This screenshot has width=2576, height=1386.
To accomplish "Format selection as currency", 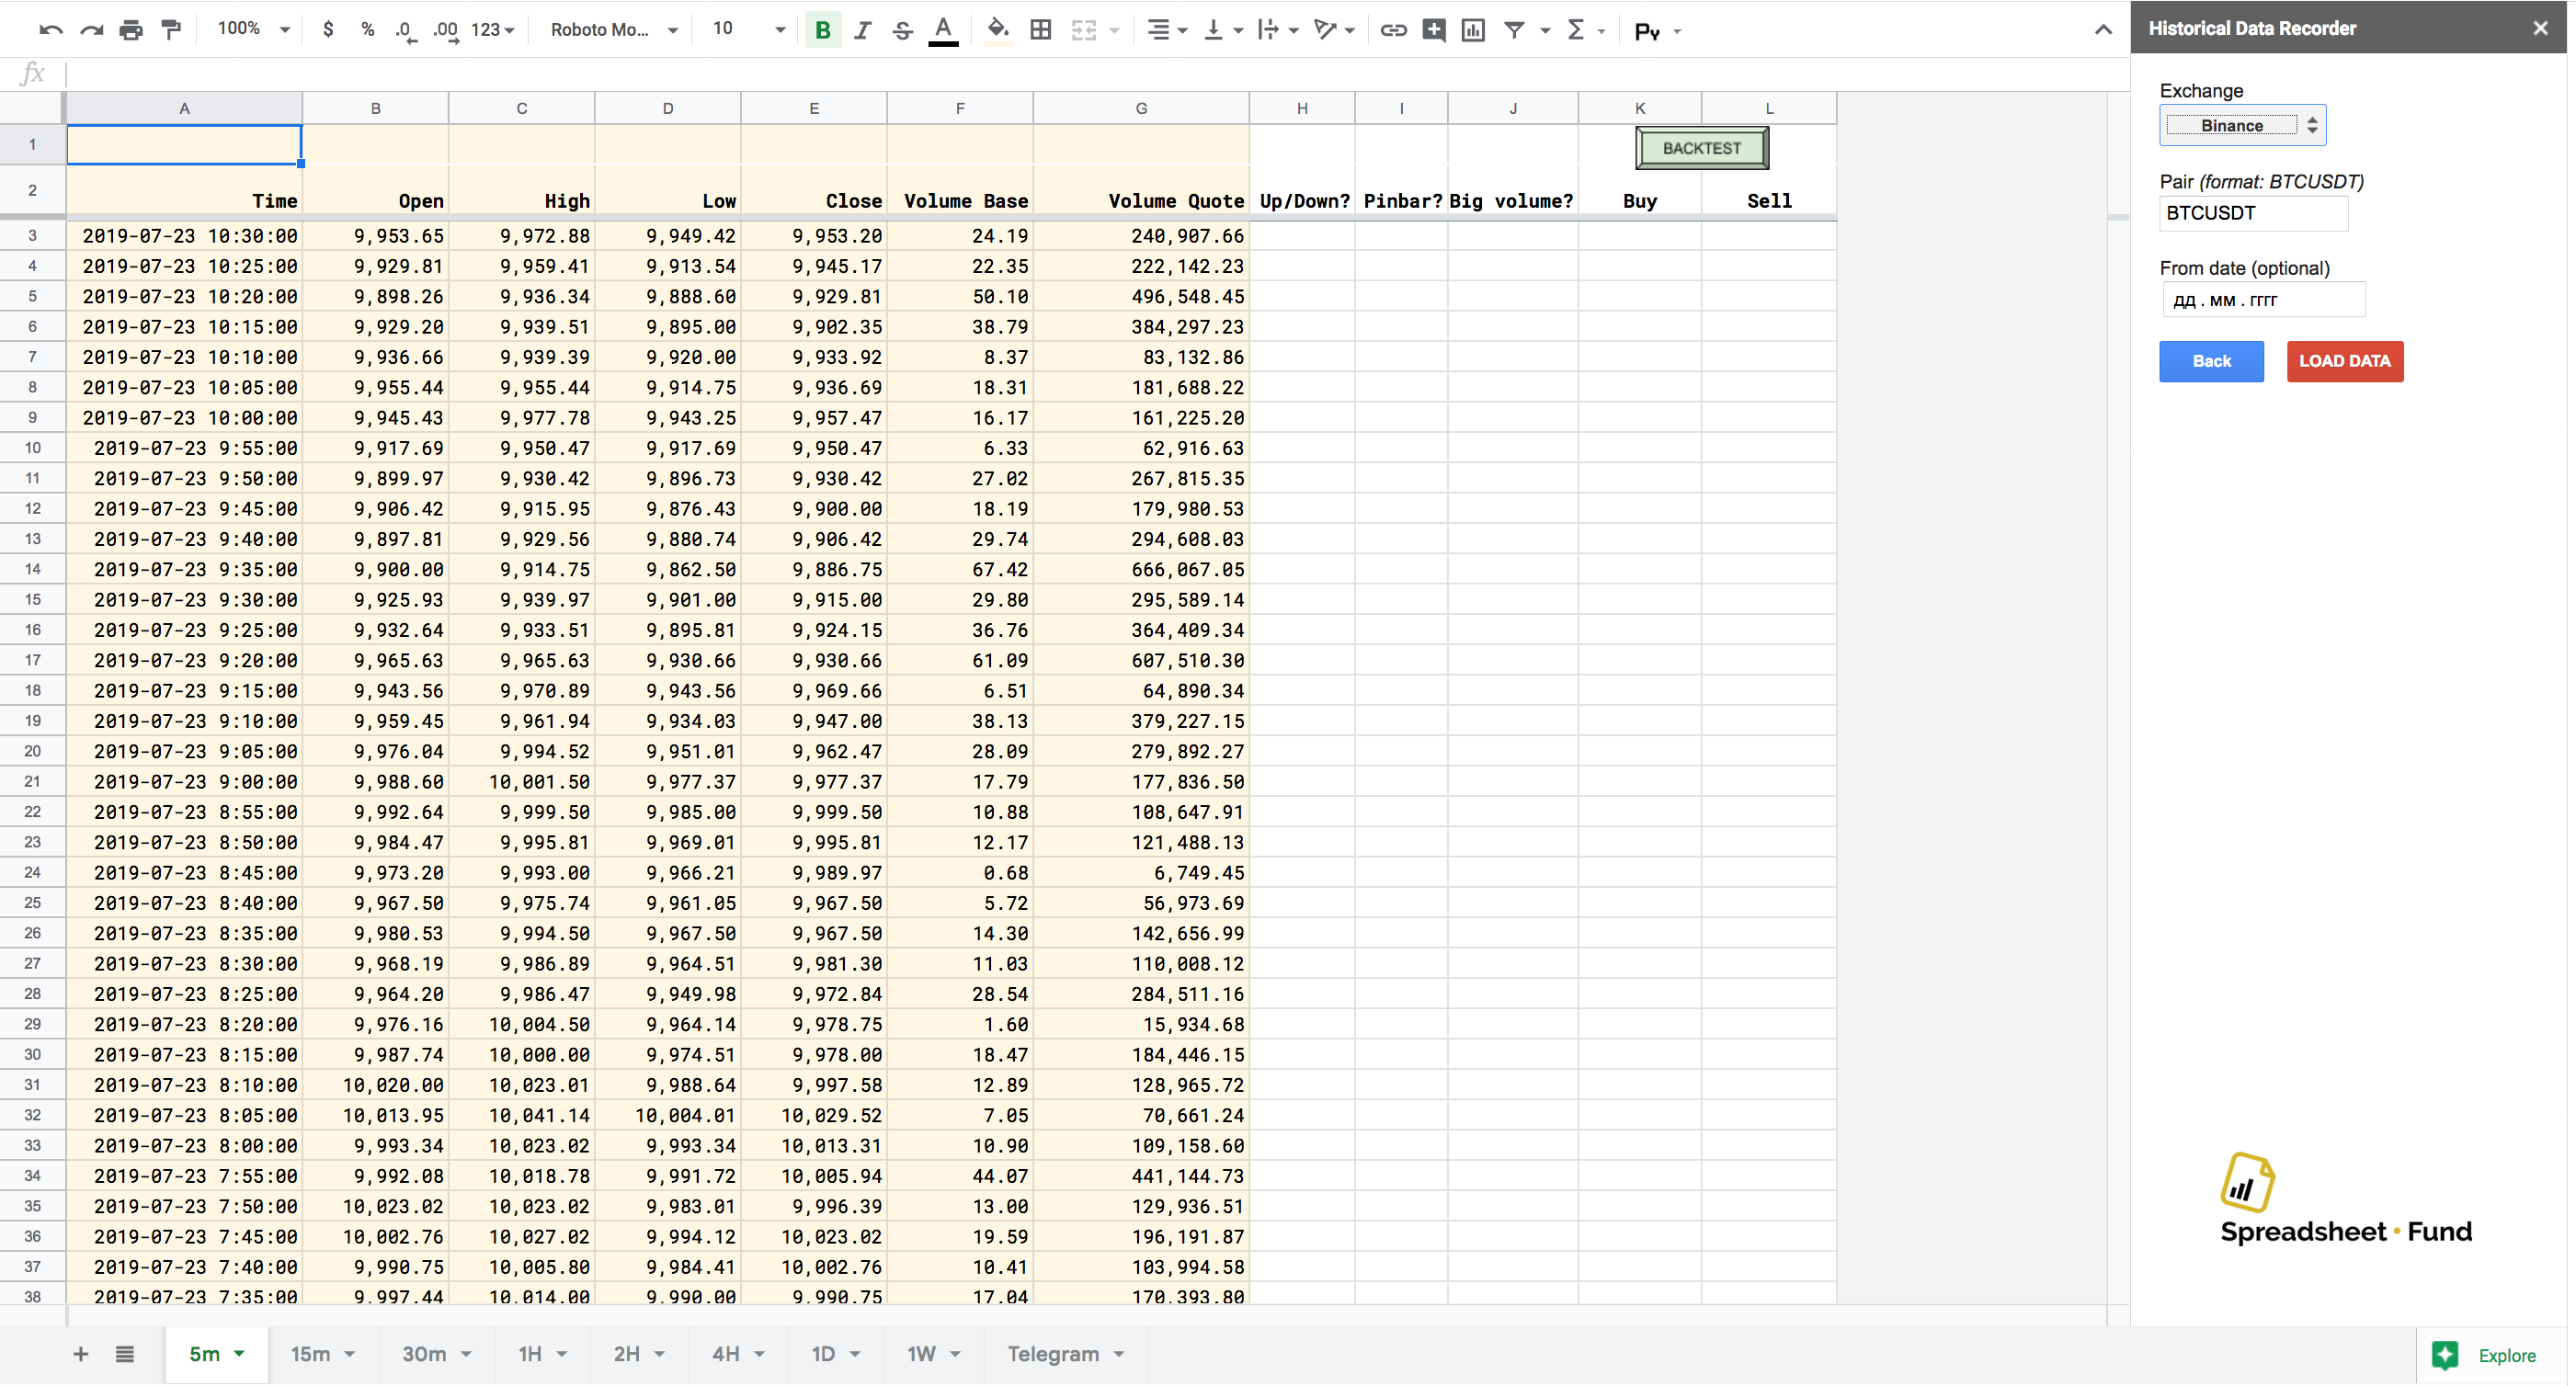I will [x=327, y=30].
